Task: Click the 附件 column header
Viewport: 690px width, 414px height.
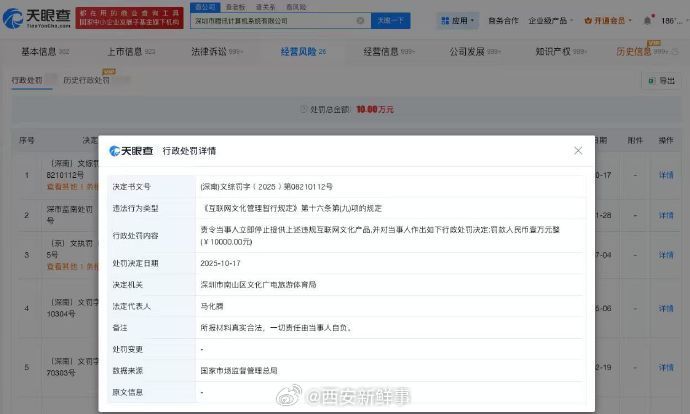Action: (x=635, y=140)
